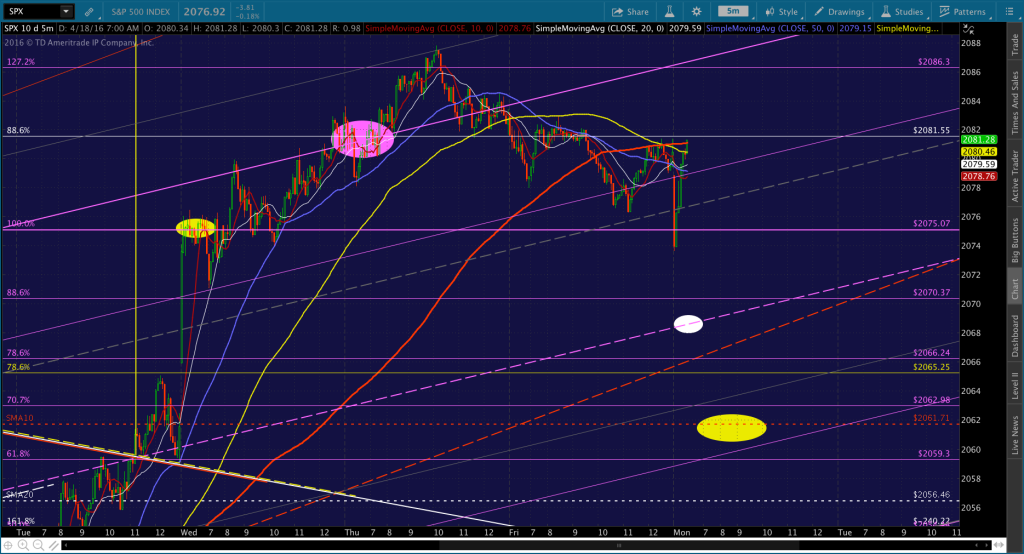Click the yellow 2080.46 price bubble

point(978,152)
